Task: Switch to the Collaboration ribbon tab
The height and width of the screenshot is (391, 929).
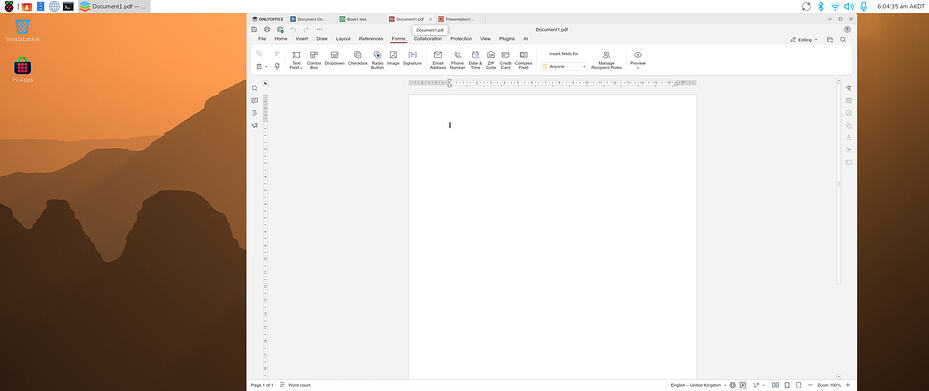Action: coord(428,39)
